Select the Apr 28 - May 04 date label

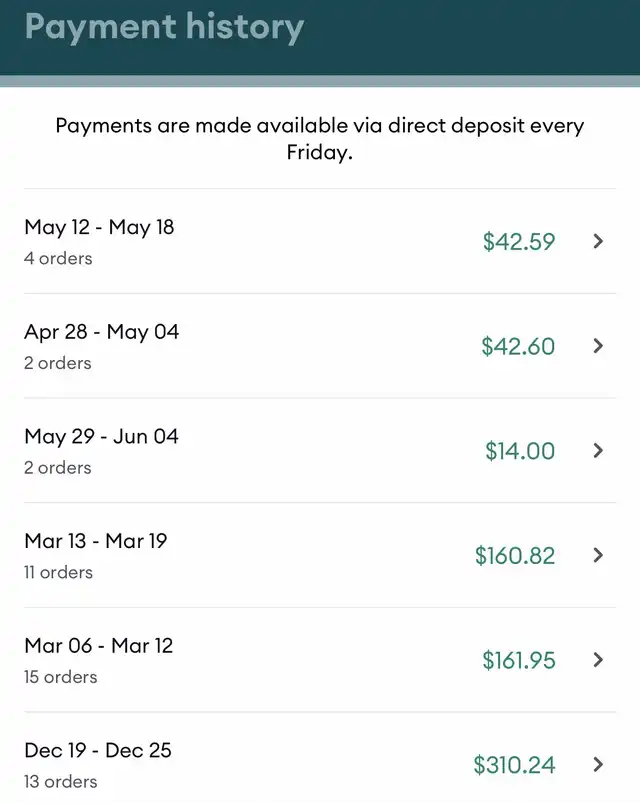pyautogui.click(x=101, y=331)
